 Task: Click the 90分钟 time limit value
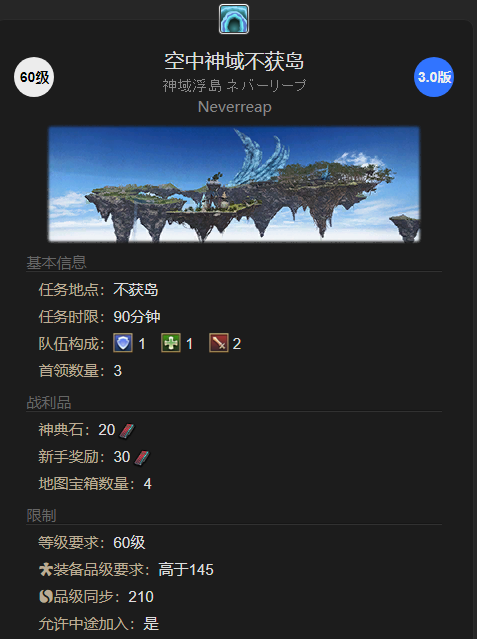pyautogui.click(x=137, y=317)
